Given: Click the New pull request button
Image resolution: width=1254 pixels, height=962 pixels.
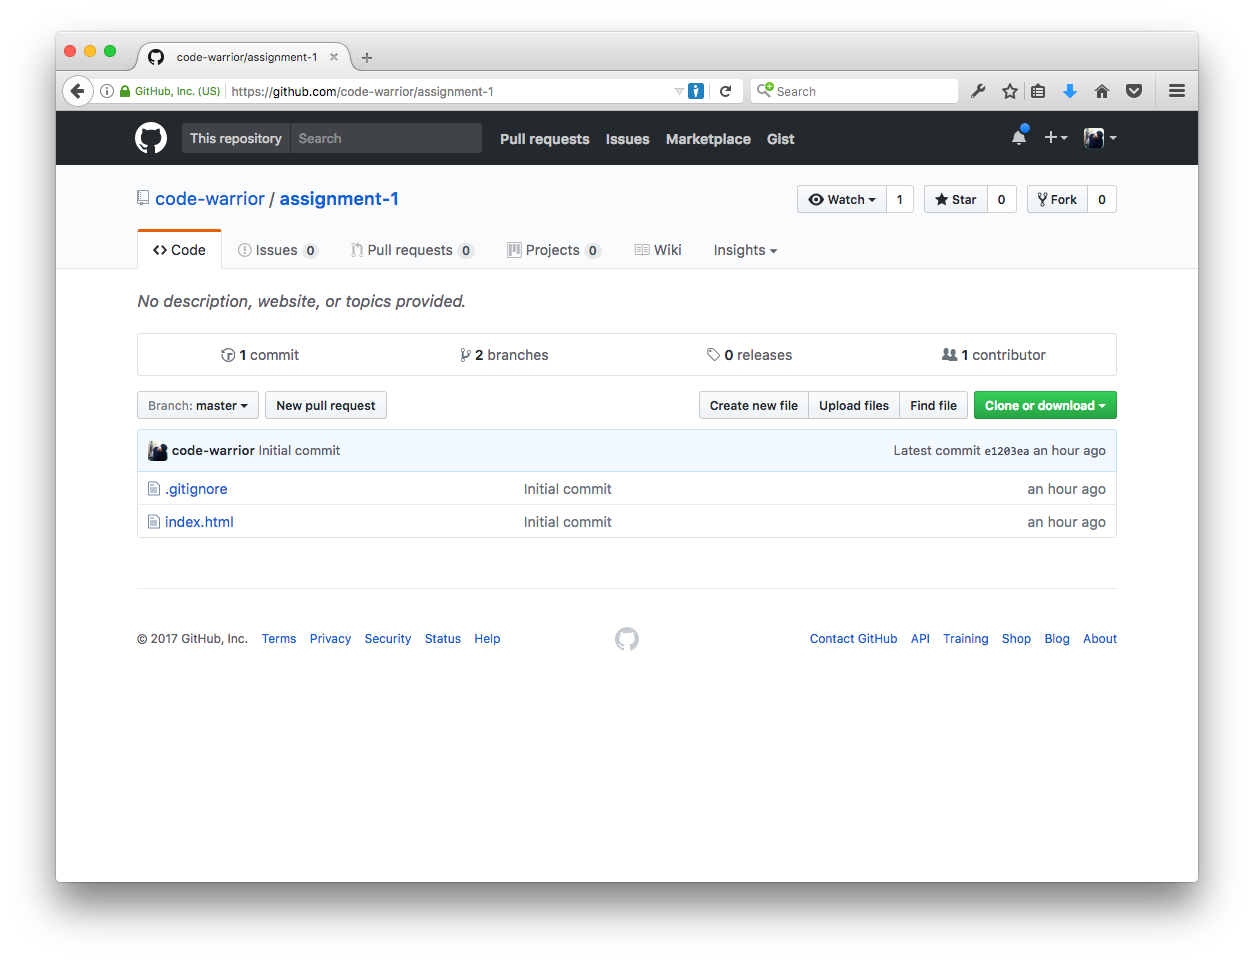Looking at the screenshot, I should (x=326, y=406).
